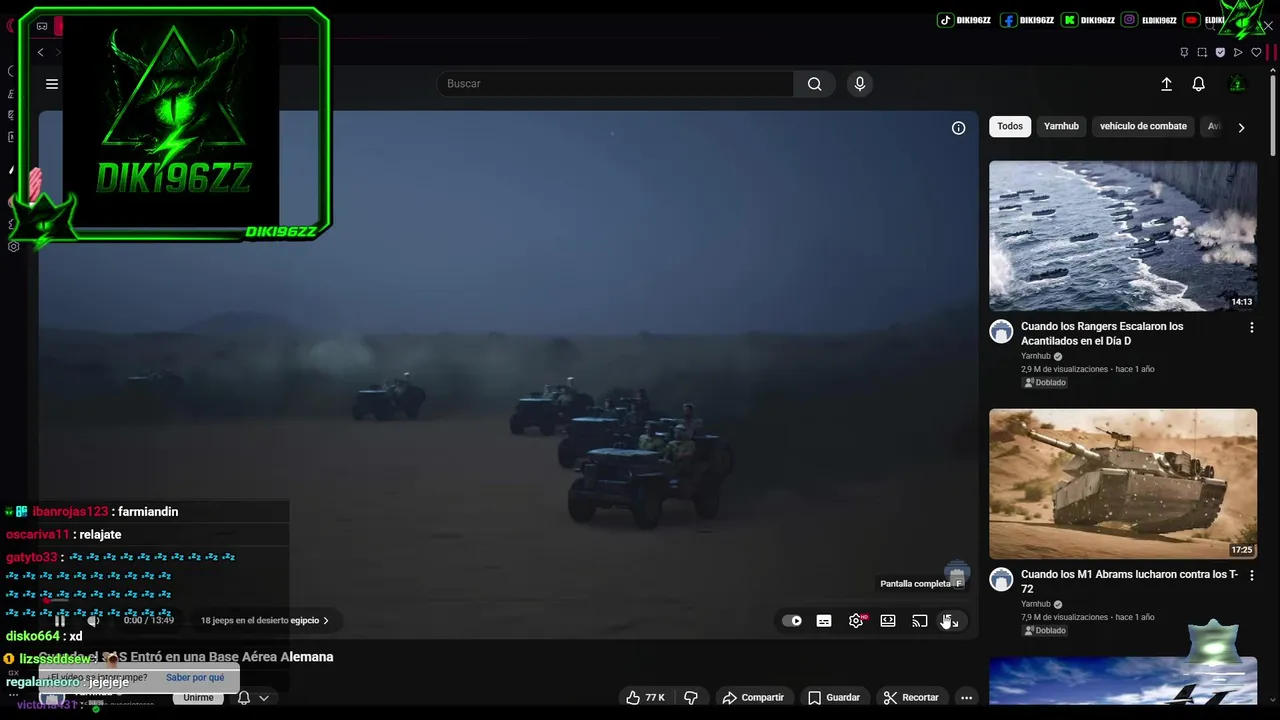Click Yarnhub avatar beside Rangers video
Screen dimensions: 1280x720
[x=1001, y=332]
